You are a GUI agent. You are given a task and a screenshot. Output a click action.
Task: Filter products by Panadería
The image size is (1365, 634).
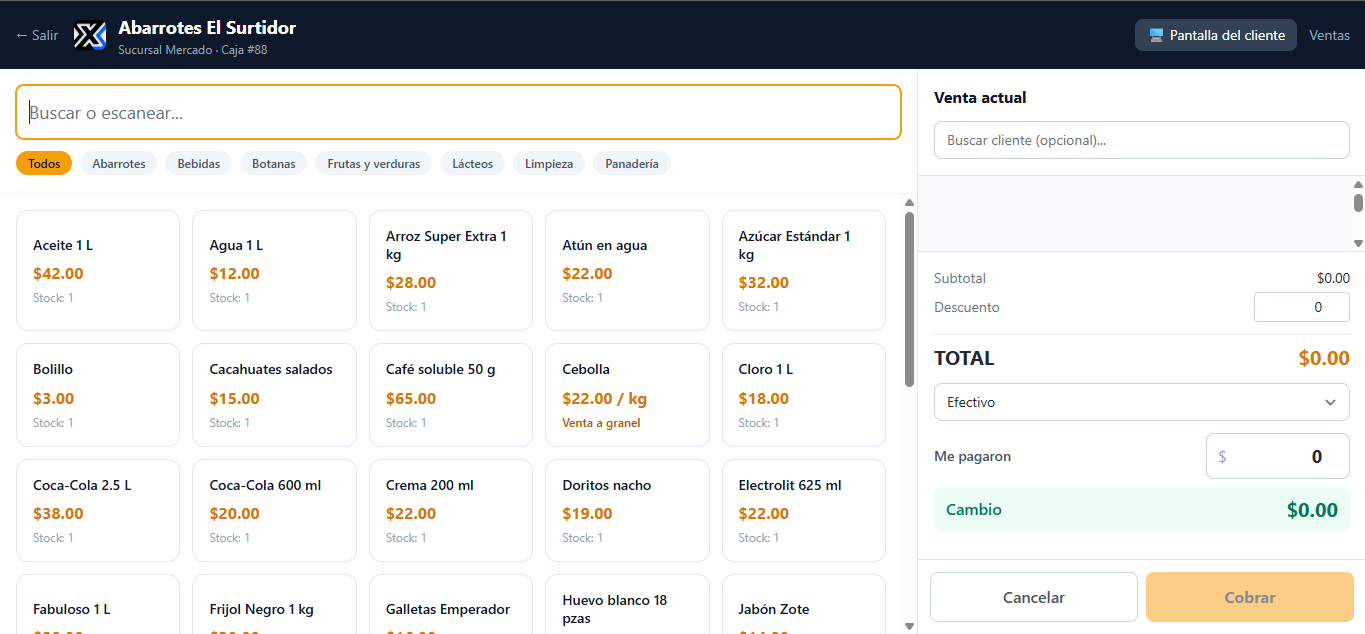[632, 163]
